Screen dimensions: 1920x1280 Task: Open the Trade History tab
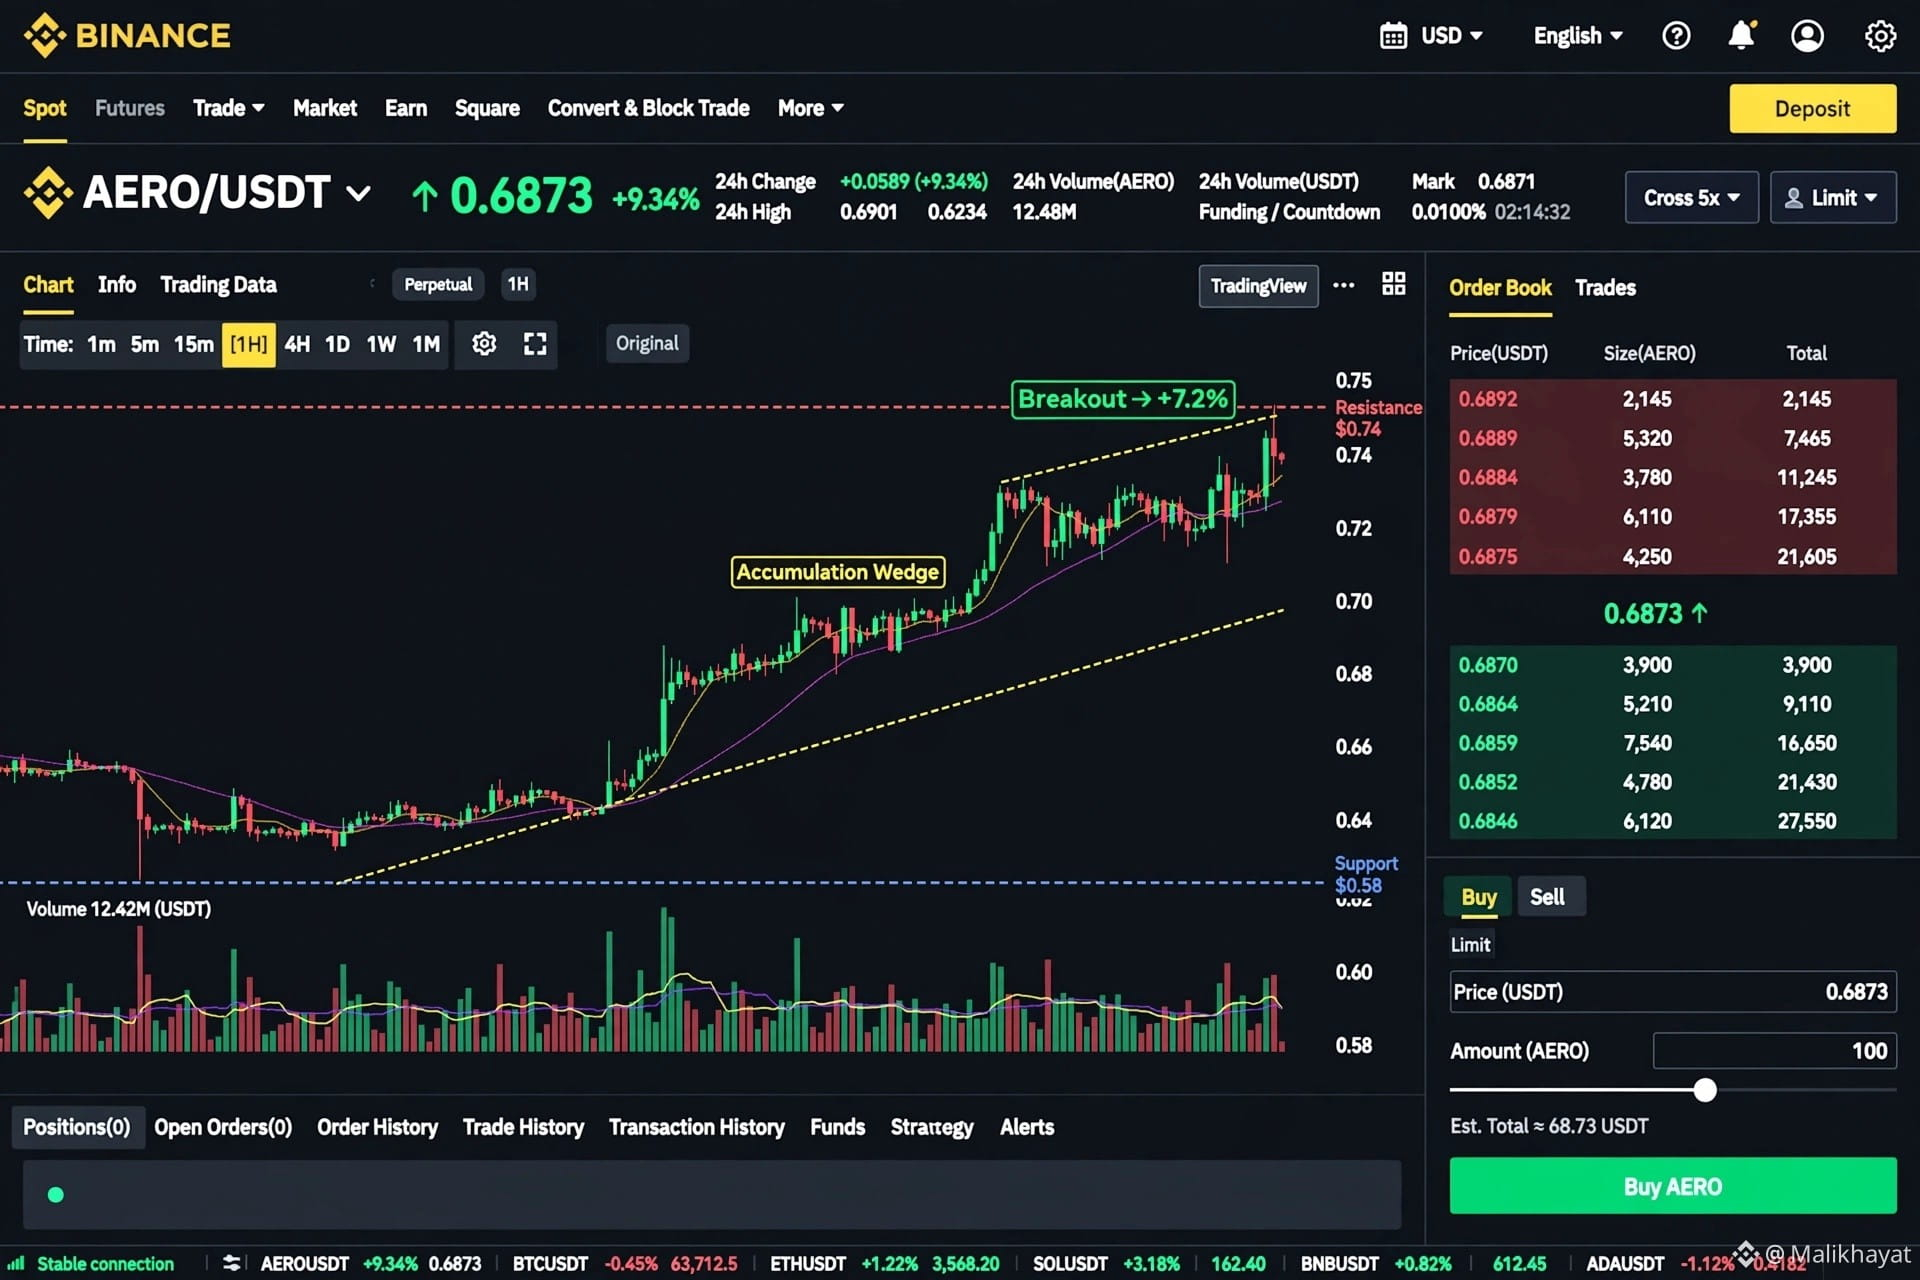tap(523, 1127)
